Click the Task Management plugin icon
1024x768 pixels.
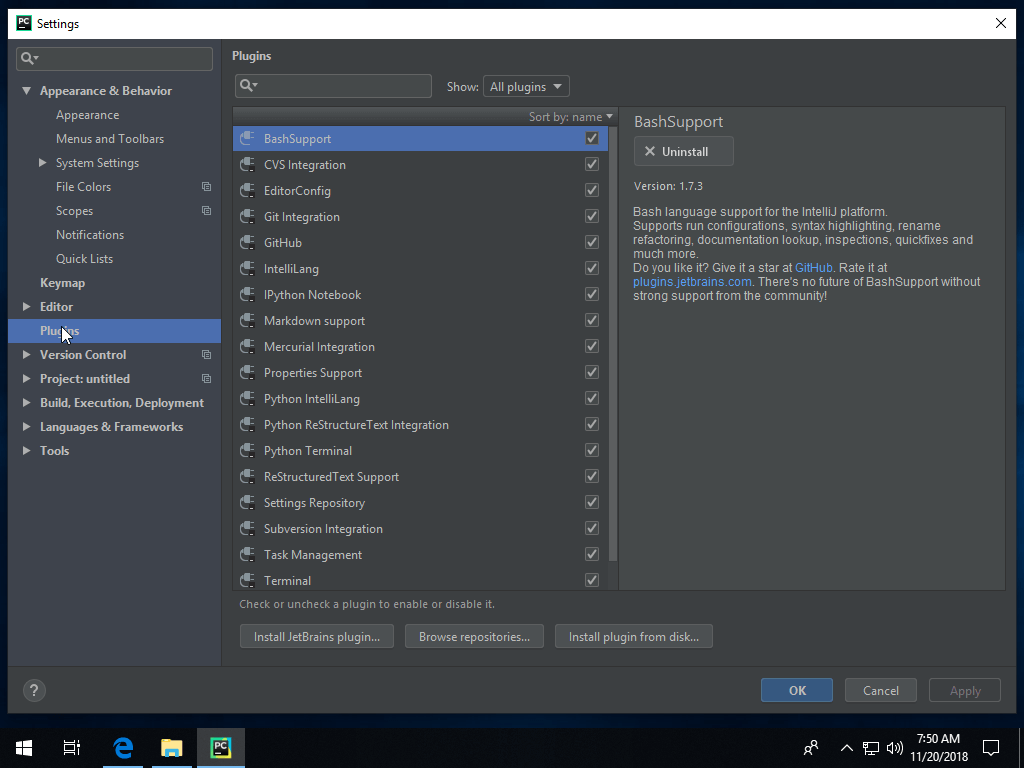click(x=248, y=554)
